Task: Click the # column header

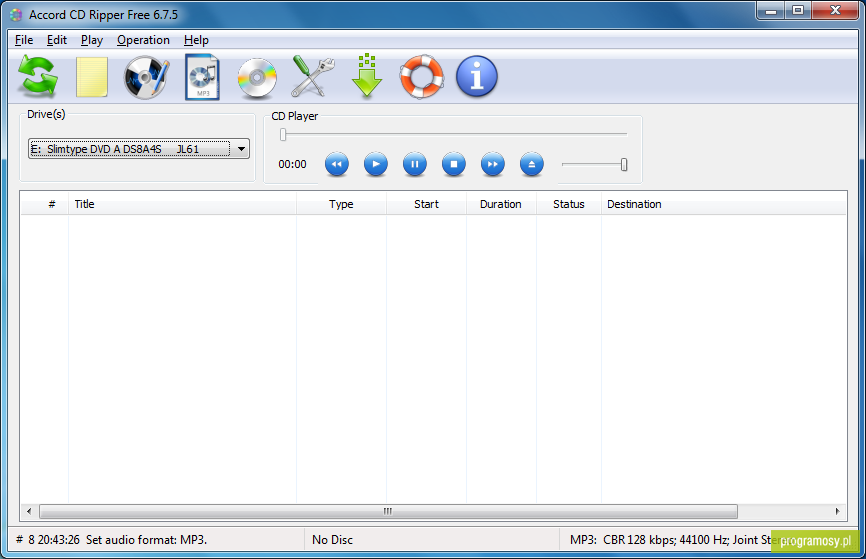Action: 45,204
